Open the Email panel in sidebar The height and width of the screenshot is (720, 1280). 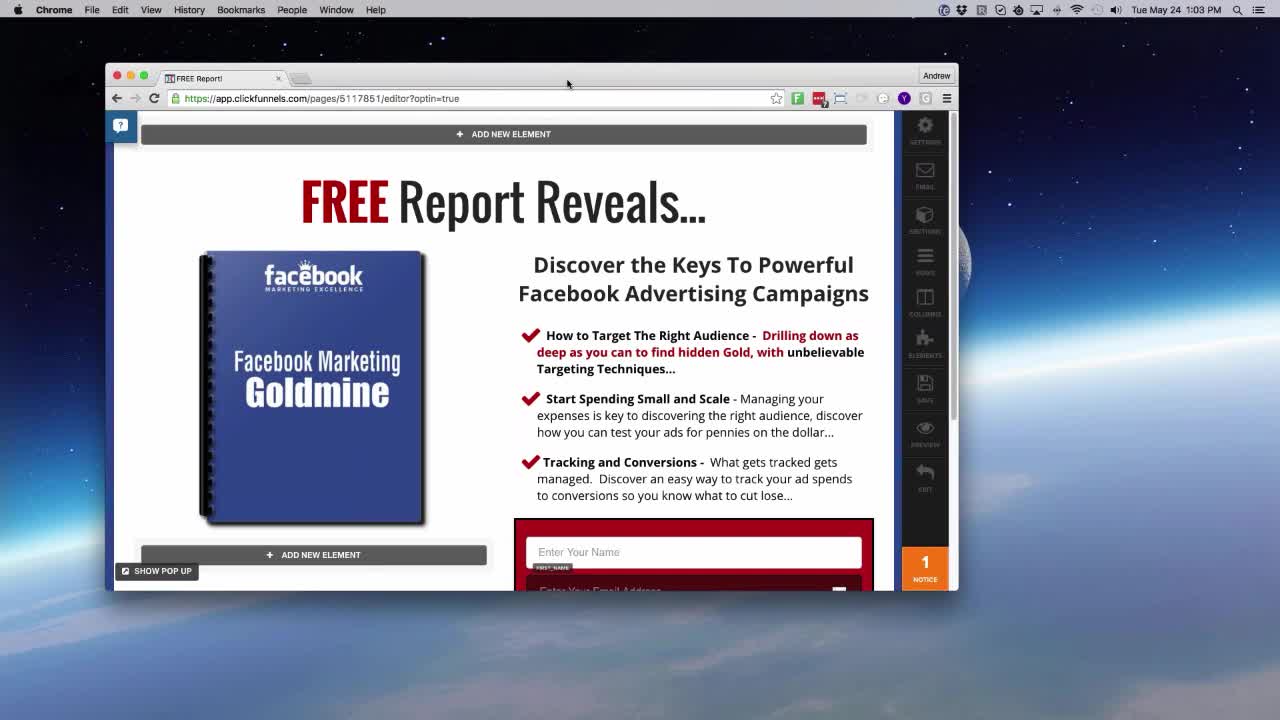(925, 175)
